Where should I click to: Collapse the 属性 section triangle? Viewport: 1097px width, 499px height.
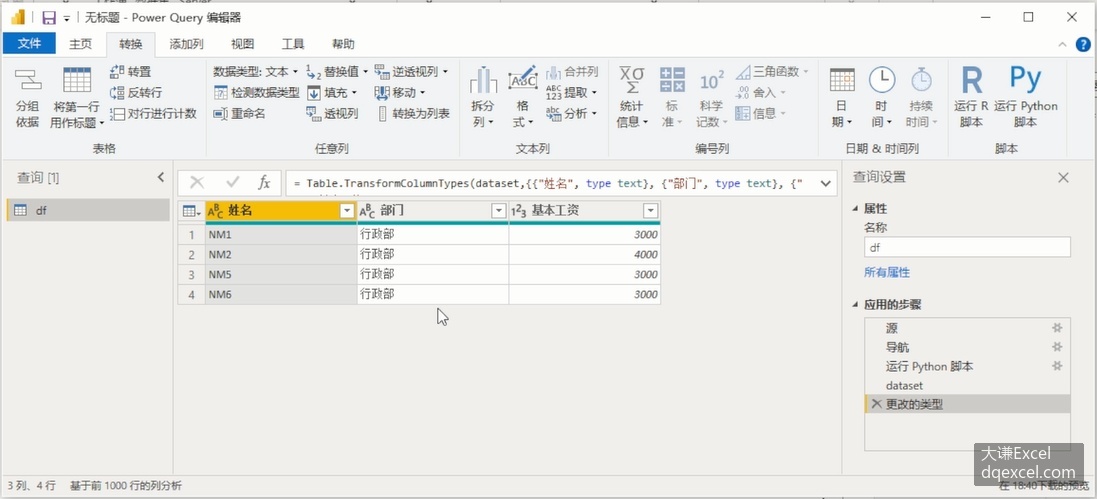[856, 209]
